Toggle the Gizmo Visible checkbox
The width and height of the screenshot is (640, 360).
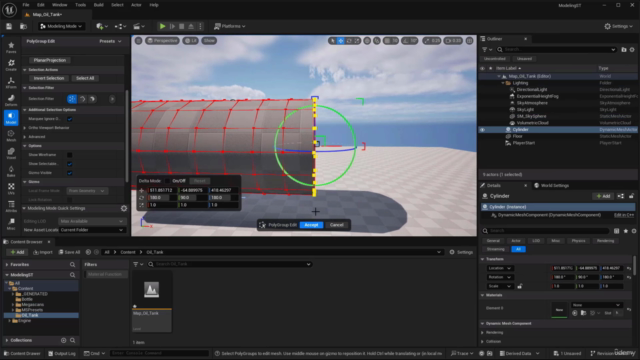(x=70, y=173)
